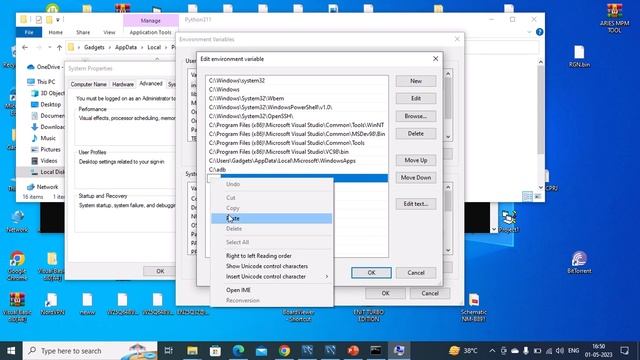Open Mail app from the taskbar
The height and width of the screenshot is (360, 640).
[261, 351]
